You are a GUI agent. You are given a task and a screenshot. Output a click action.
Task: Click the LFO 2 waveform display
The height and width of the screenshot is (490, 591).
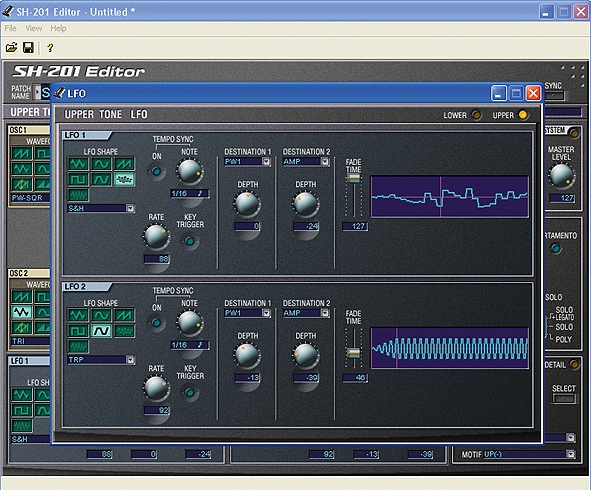point(449,348)
